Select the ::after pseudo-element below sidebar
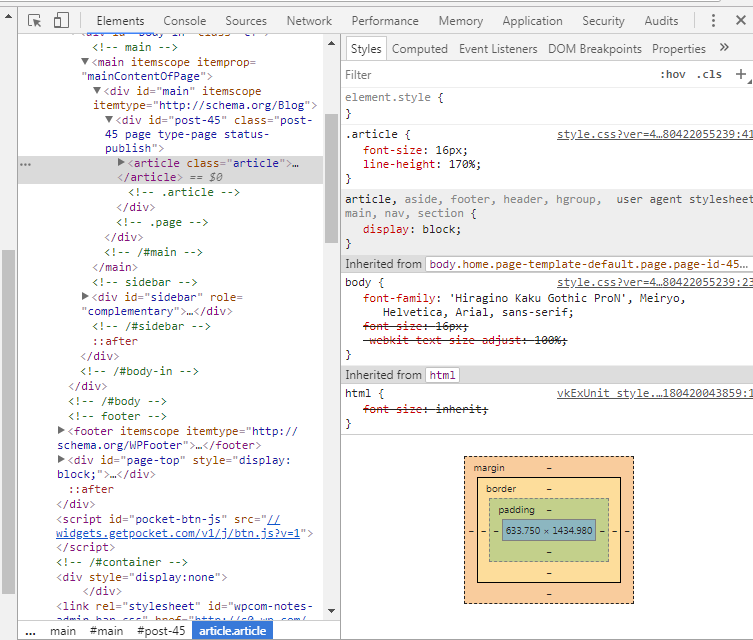The width and height of the screenshot is (753, 640). tap(115, 341)
